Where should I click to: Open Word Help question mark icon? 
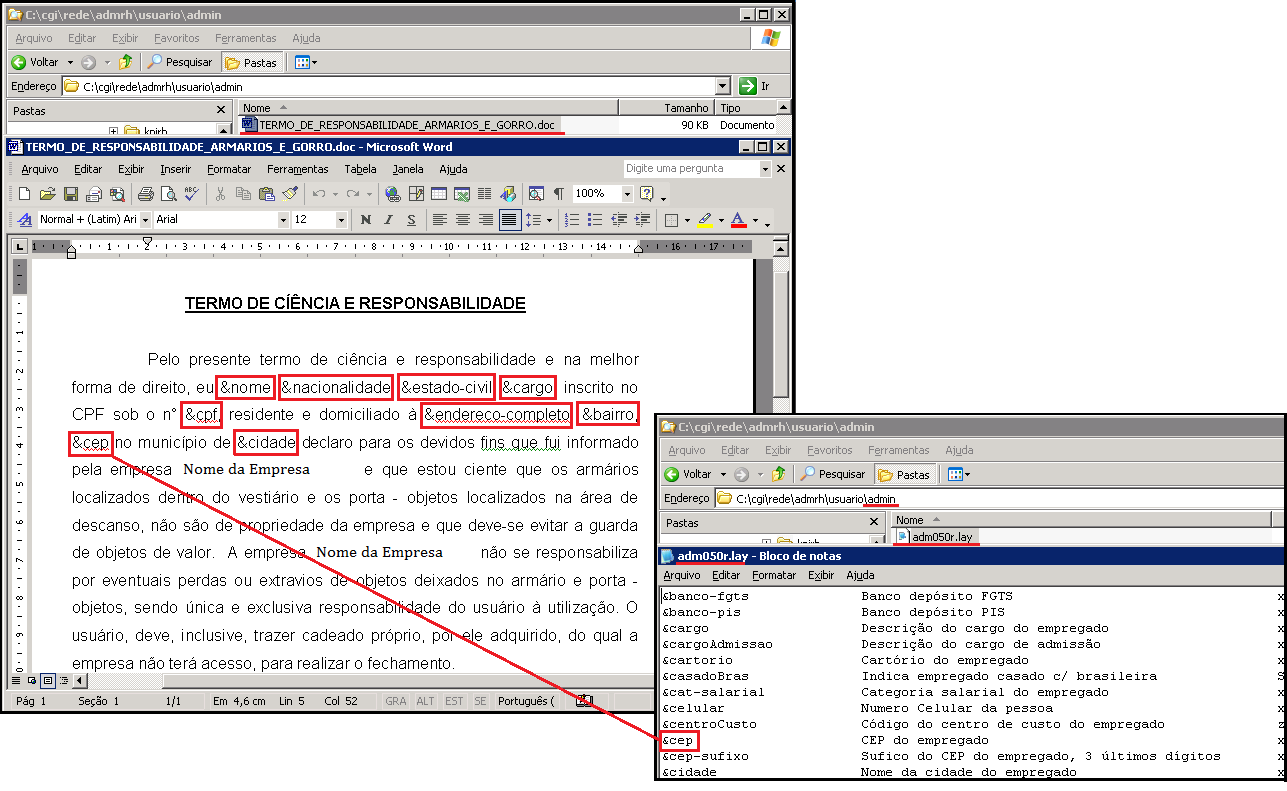pyautogui.click(x=647, y=193)
